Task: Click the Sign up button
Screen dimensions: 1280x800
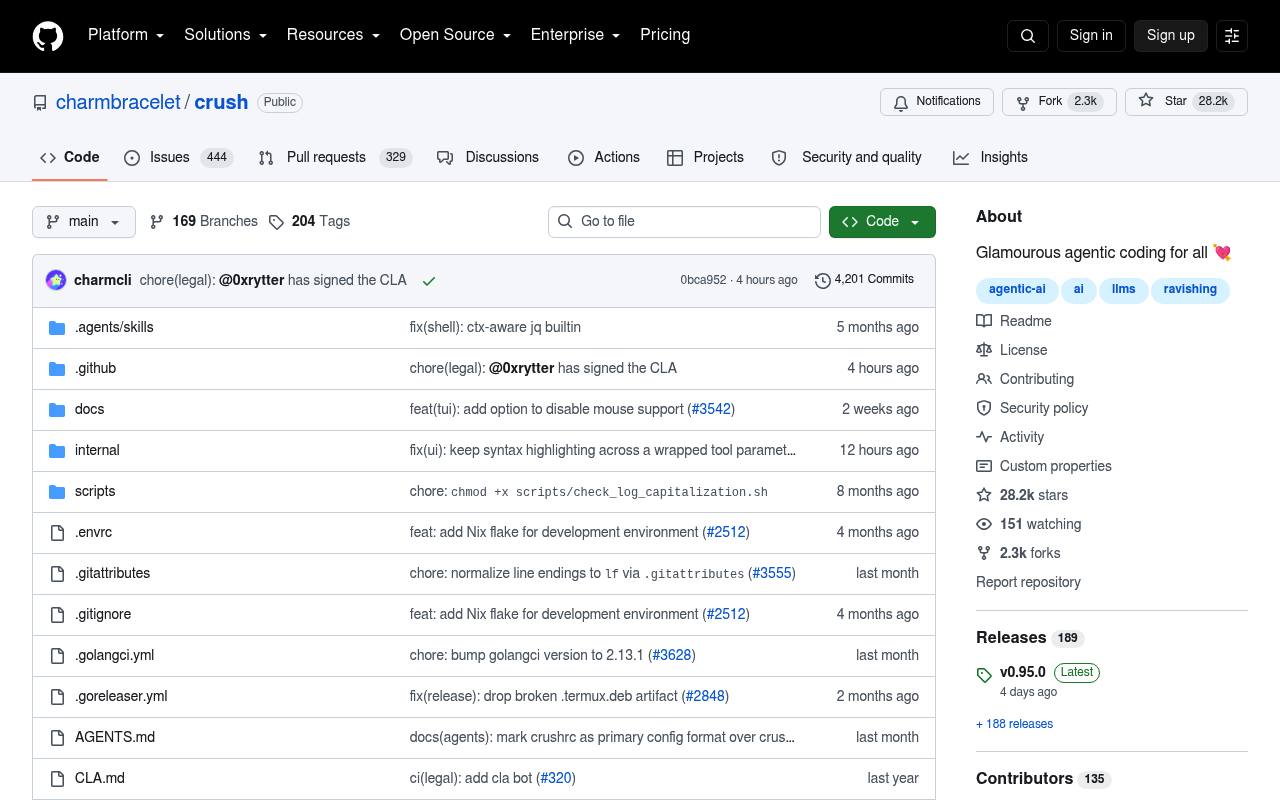Action: pos(1171,35)
